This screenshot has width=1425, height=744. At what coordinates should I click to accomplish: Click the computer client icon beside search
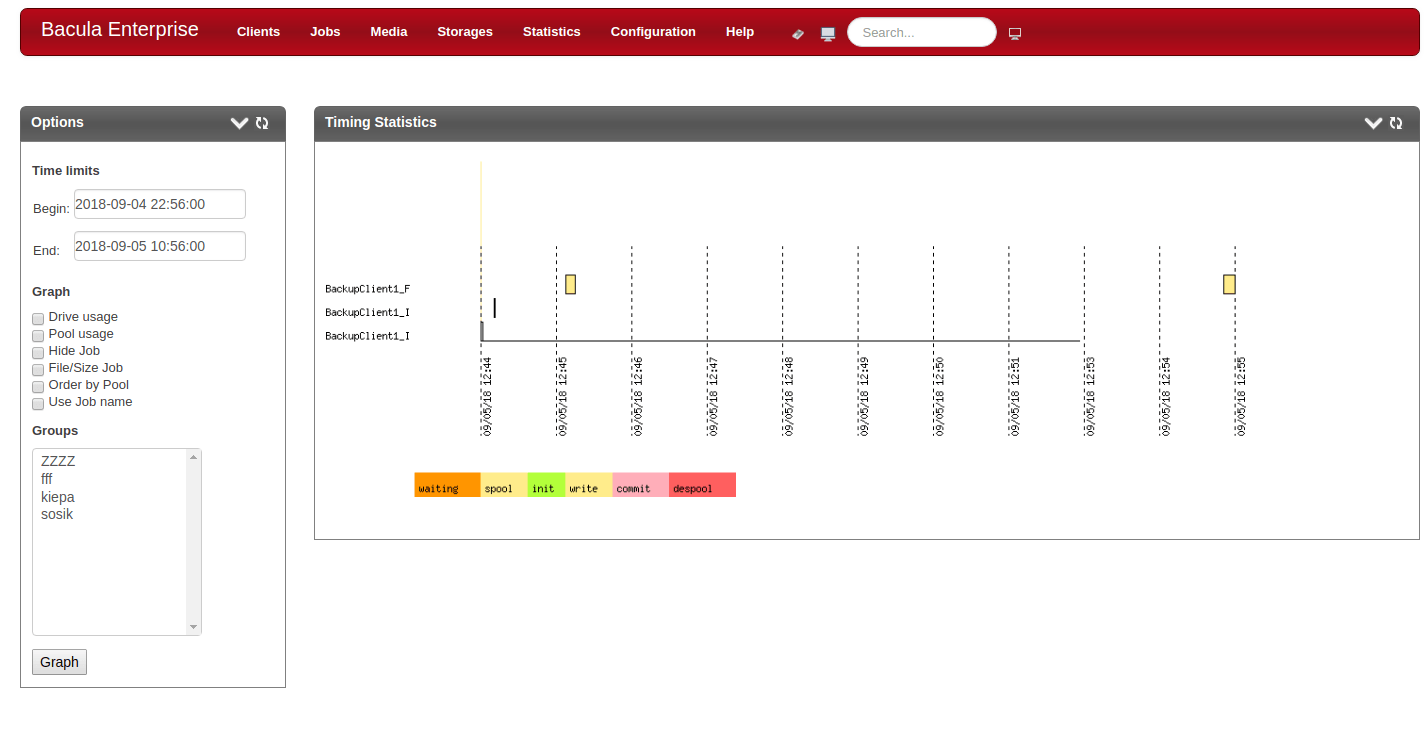click(828, 33)
